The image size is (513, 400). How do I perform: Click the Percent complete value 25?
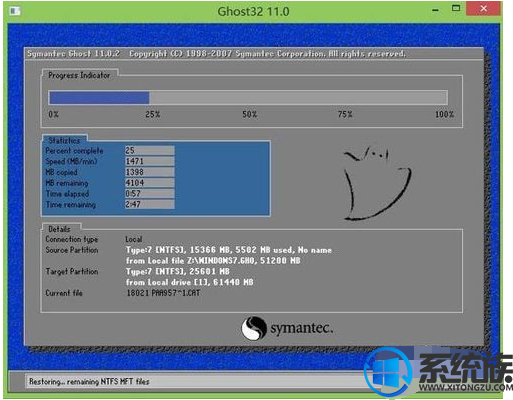tap(149, 150)
